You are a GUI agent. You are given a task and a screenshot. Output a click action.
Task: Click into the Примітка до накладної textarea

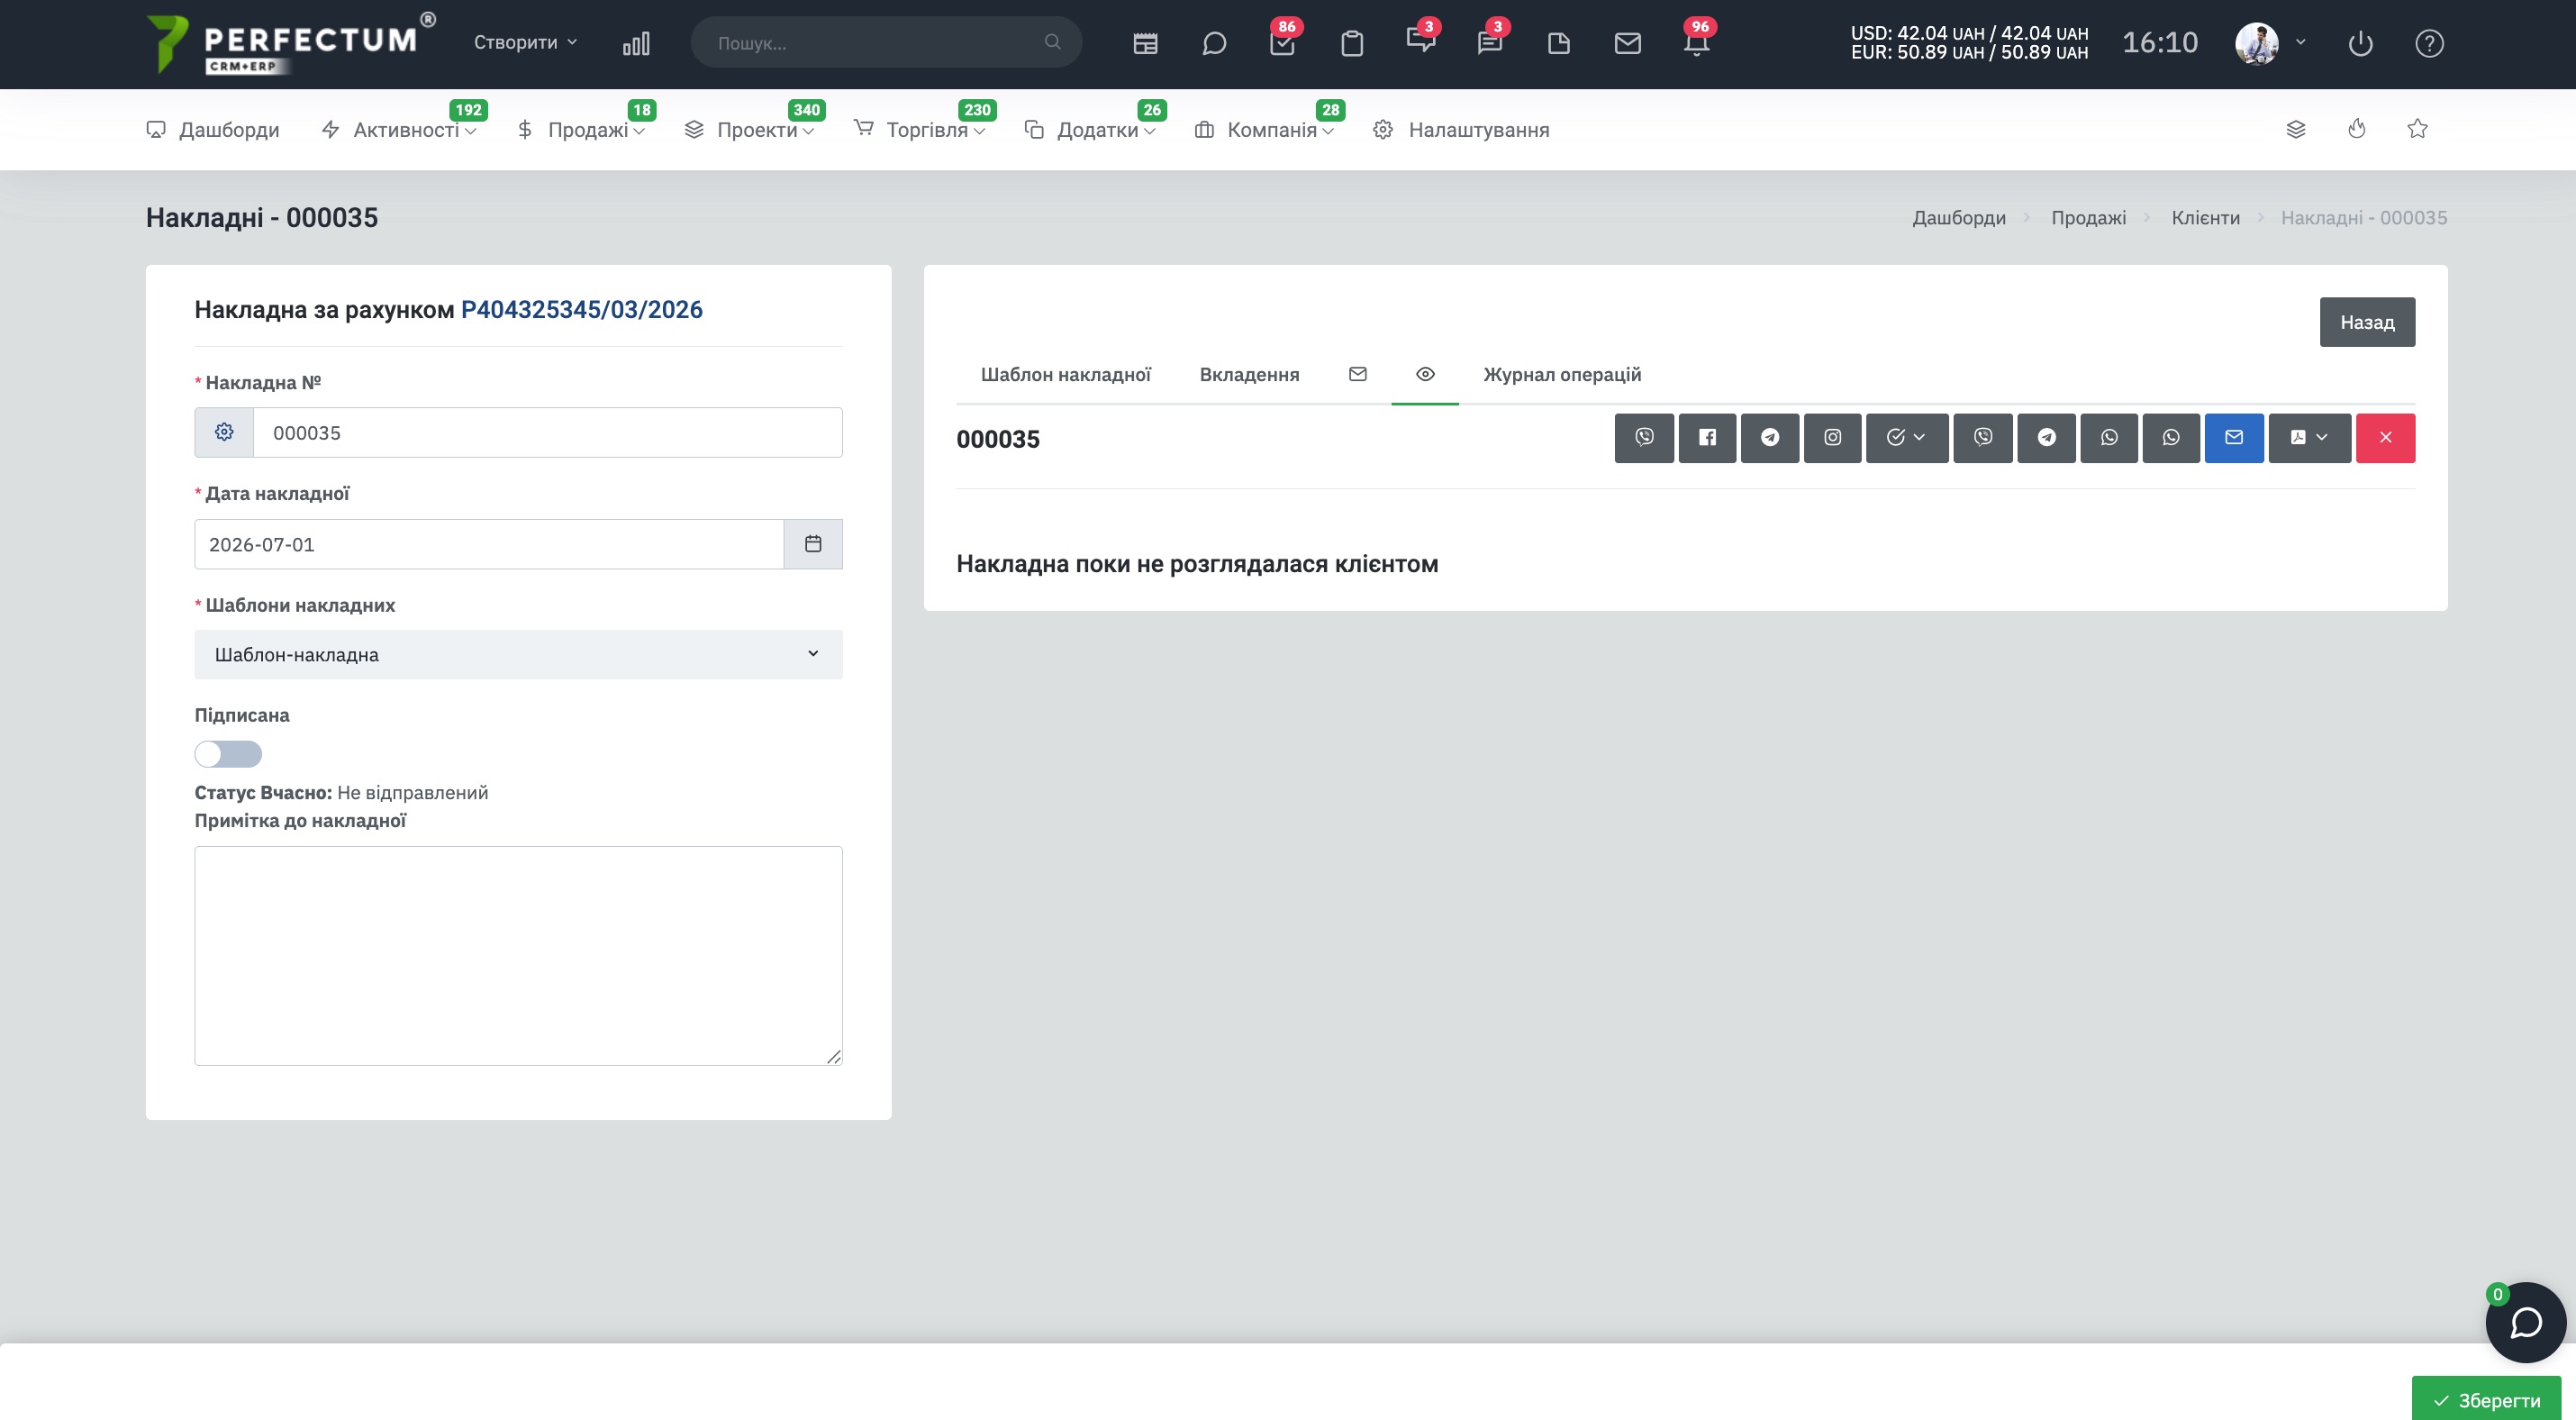[518, 956]
